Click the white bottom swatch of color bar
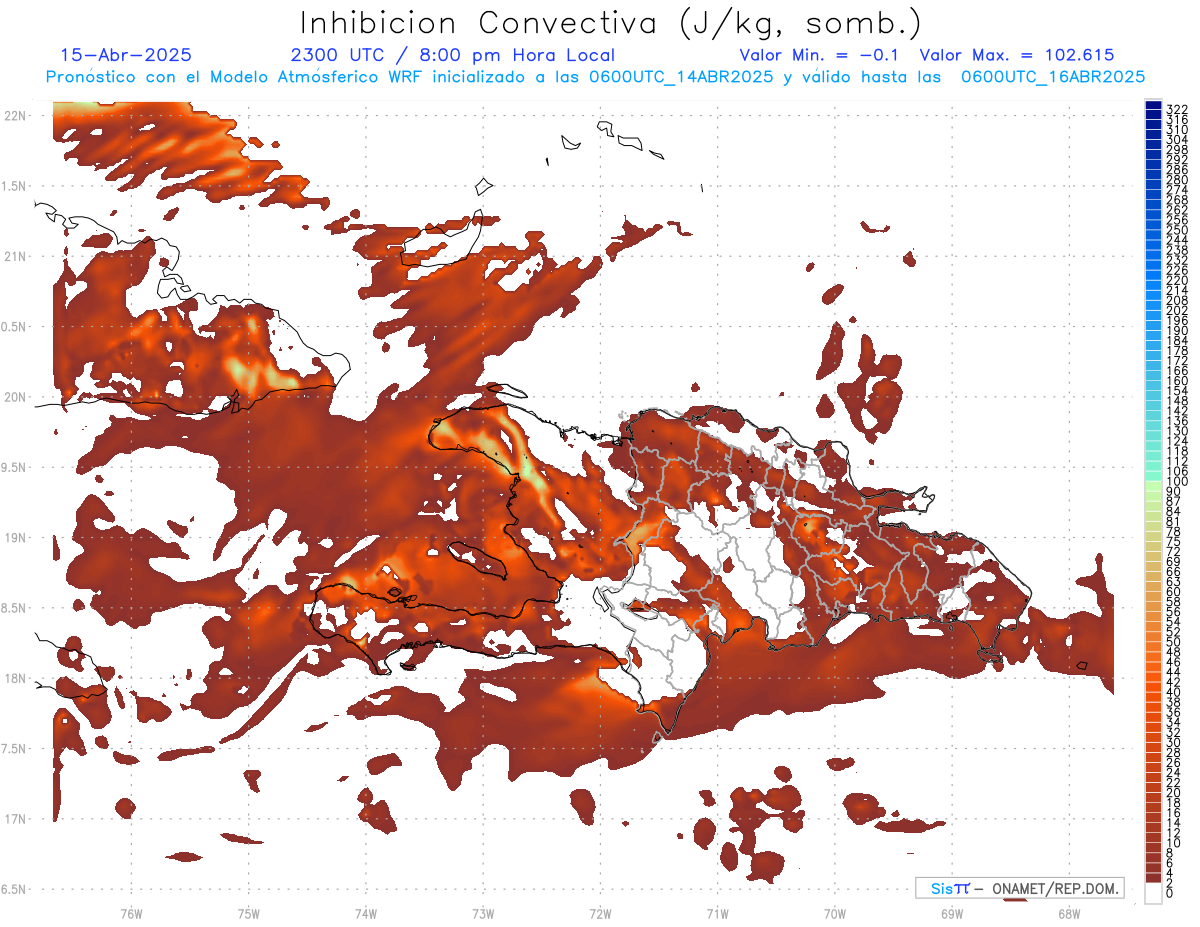Viewport: 1200px width, 927px height. 1154,892
